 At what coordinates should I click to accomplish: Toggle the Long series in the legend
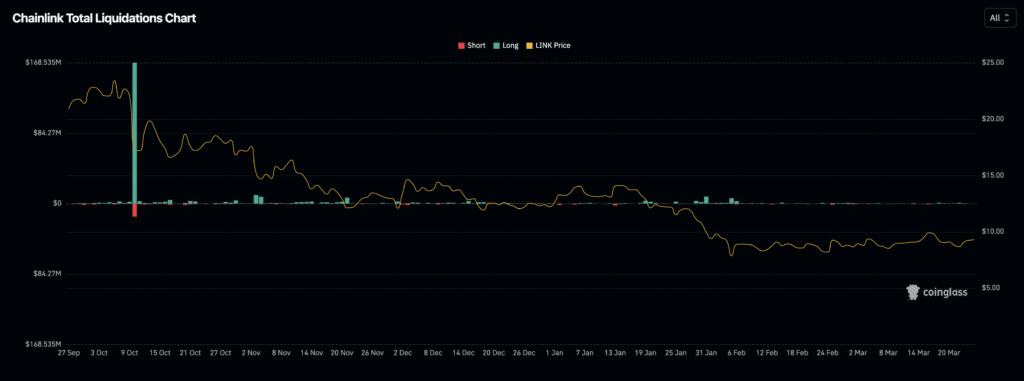[505, 46]
